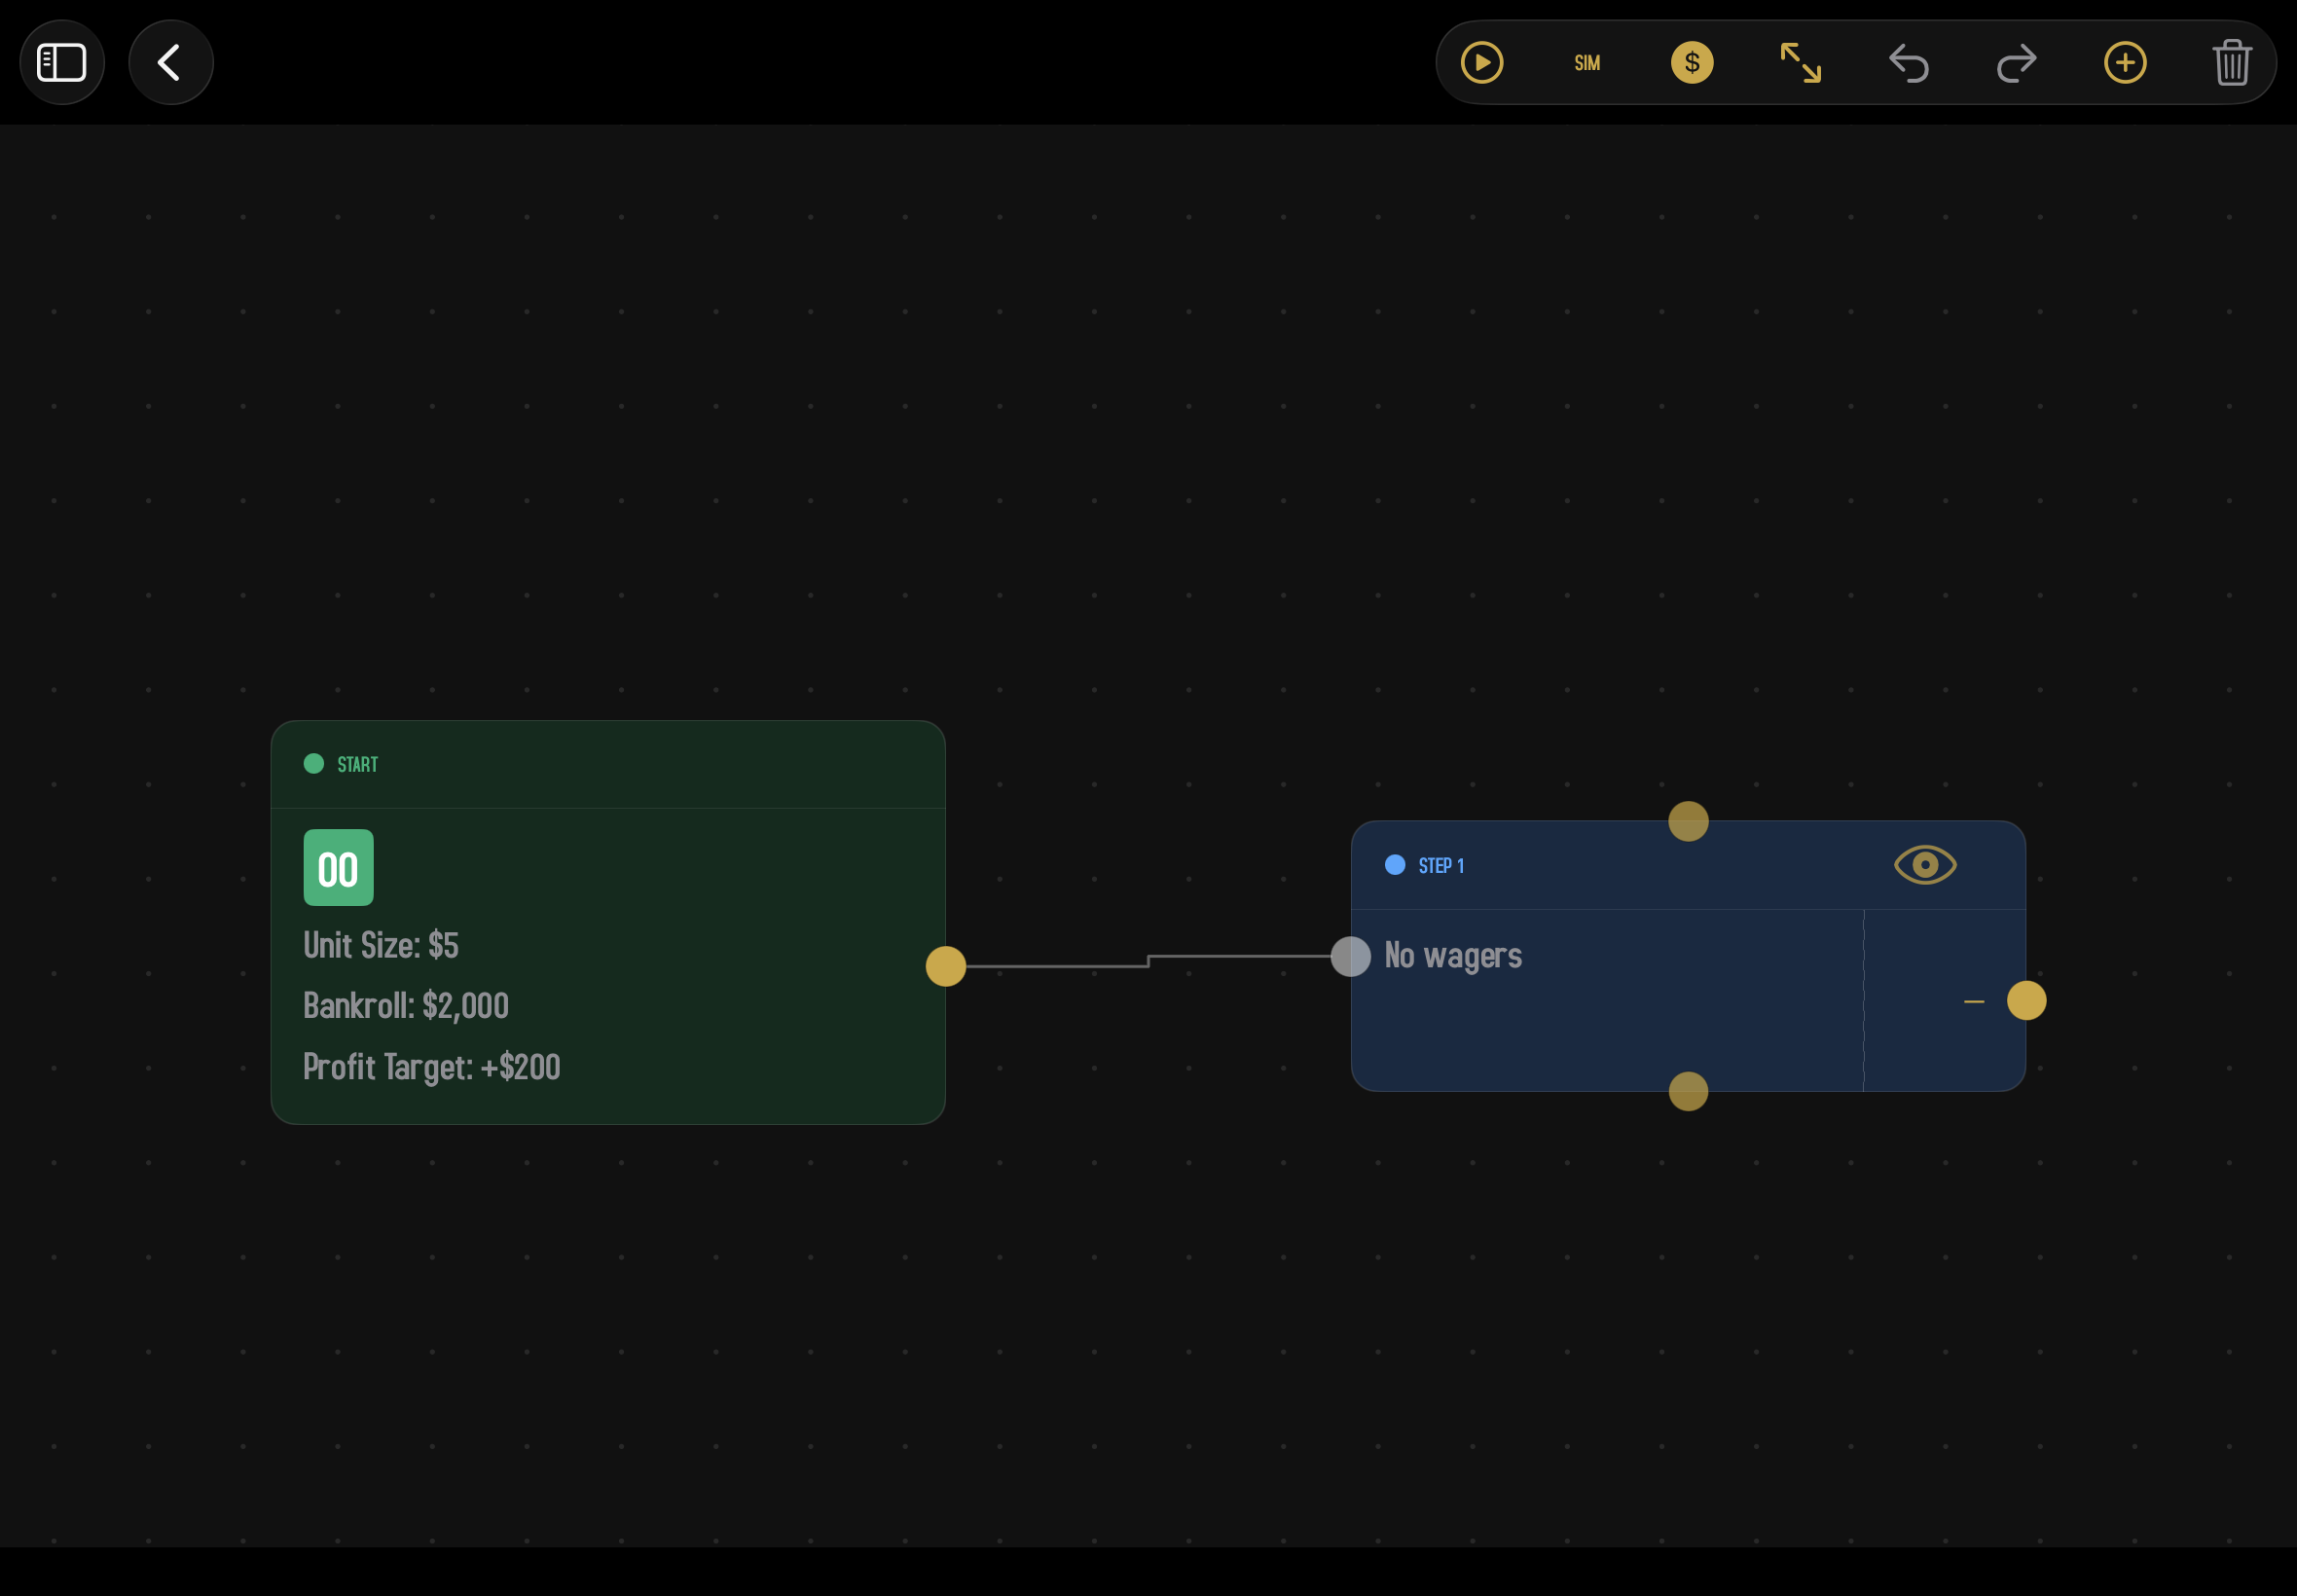Select the green 00 roulette badge
2297x1596 pixels.
point(338,867)
